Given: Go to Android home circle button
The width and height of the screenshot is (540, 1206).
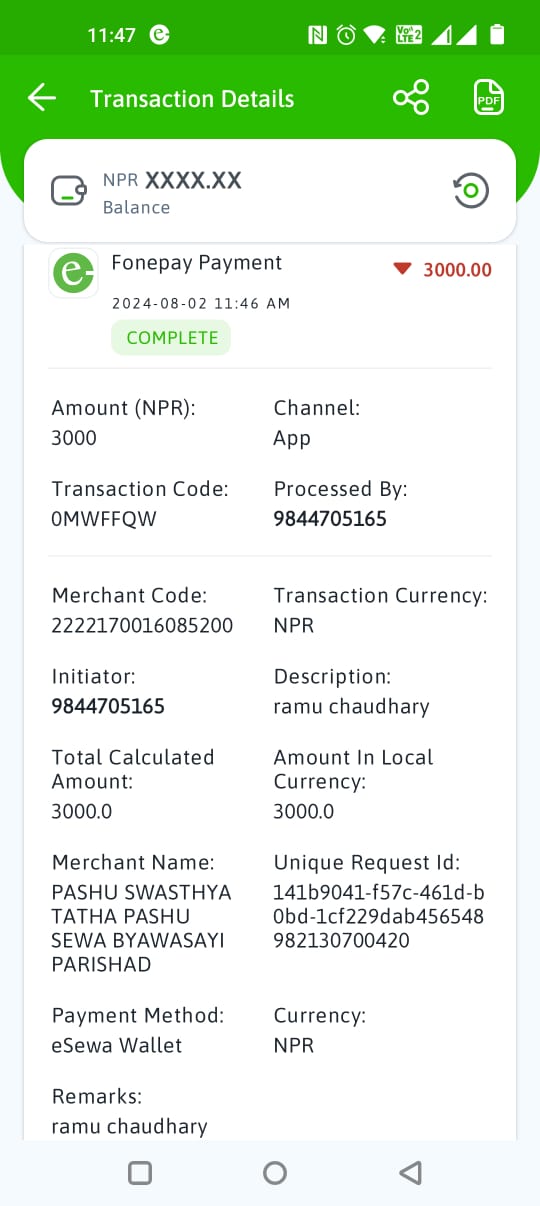Looking at the screenshot, I should click(274, 1173).
